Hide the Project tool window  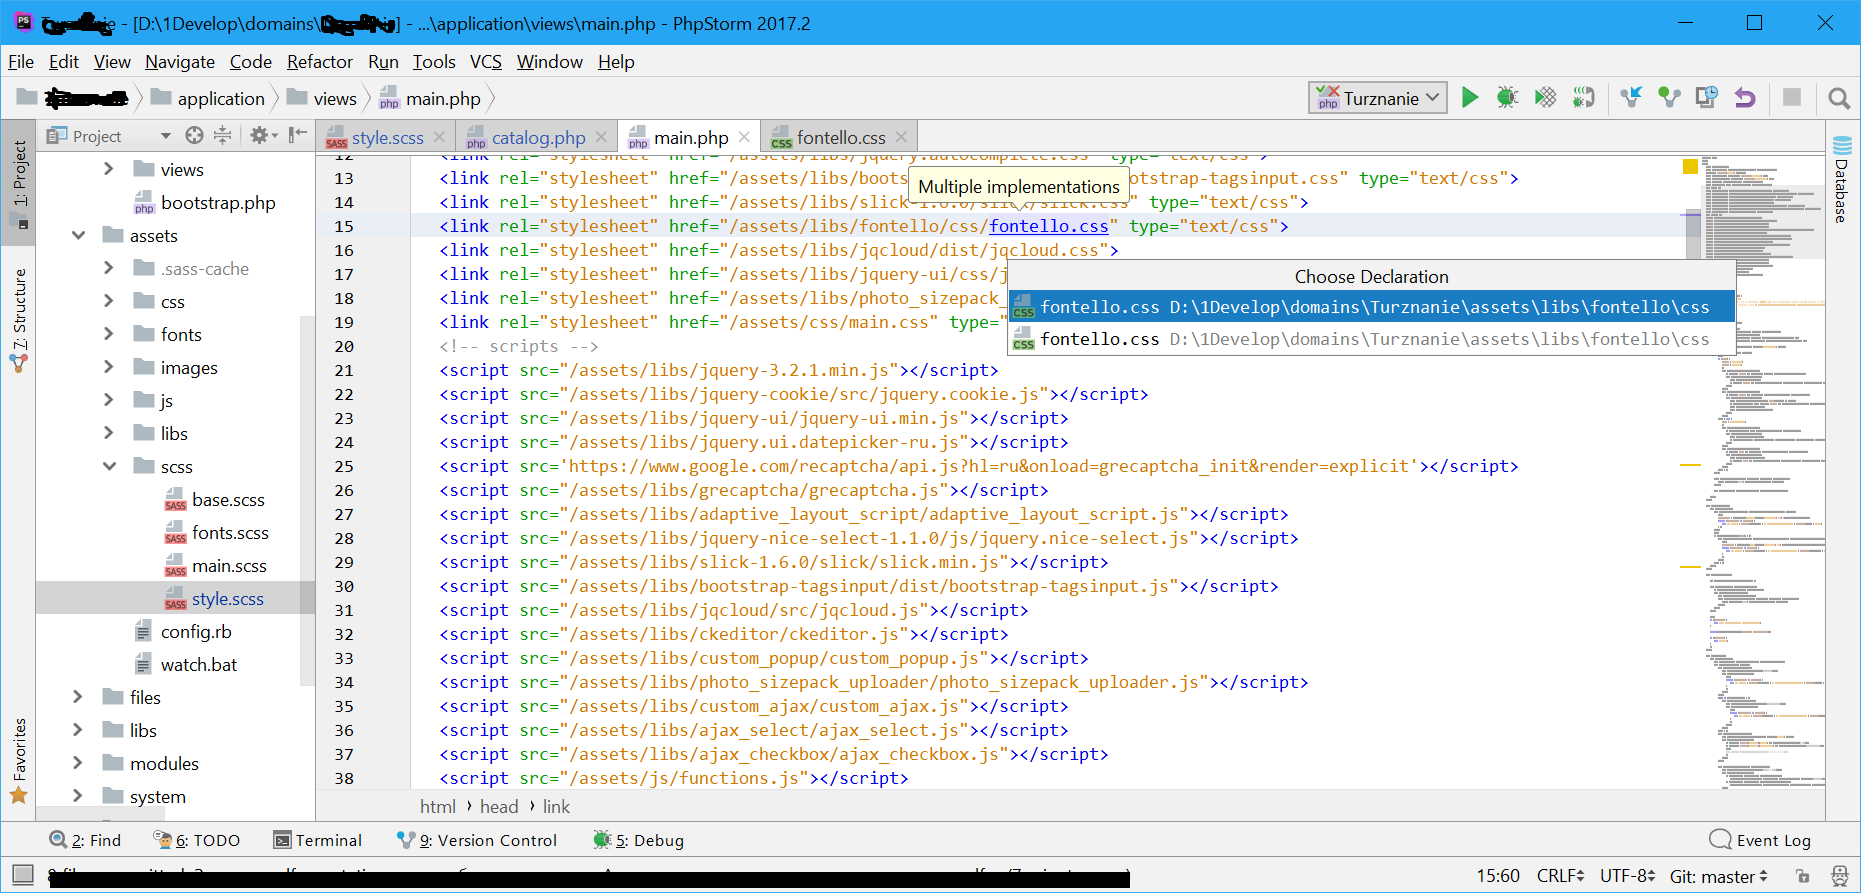coord(297,135)
